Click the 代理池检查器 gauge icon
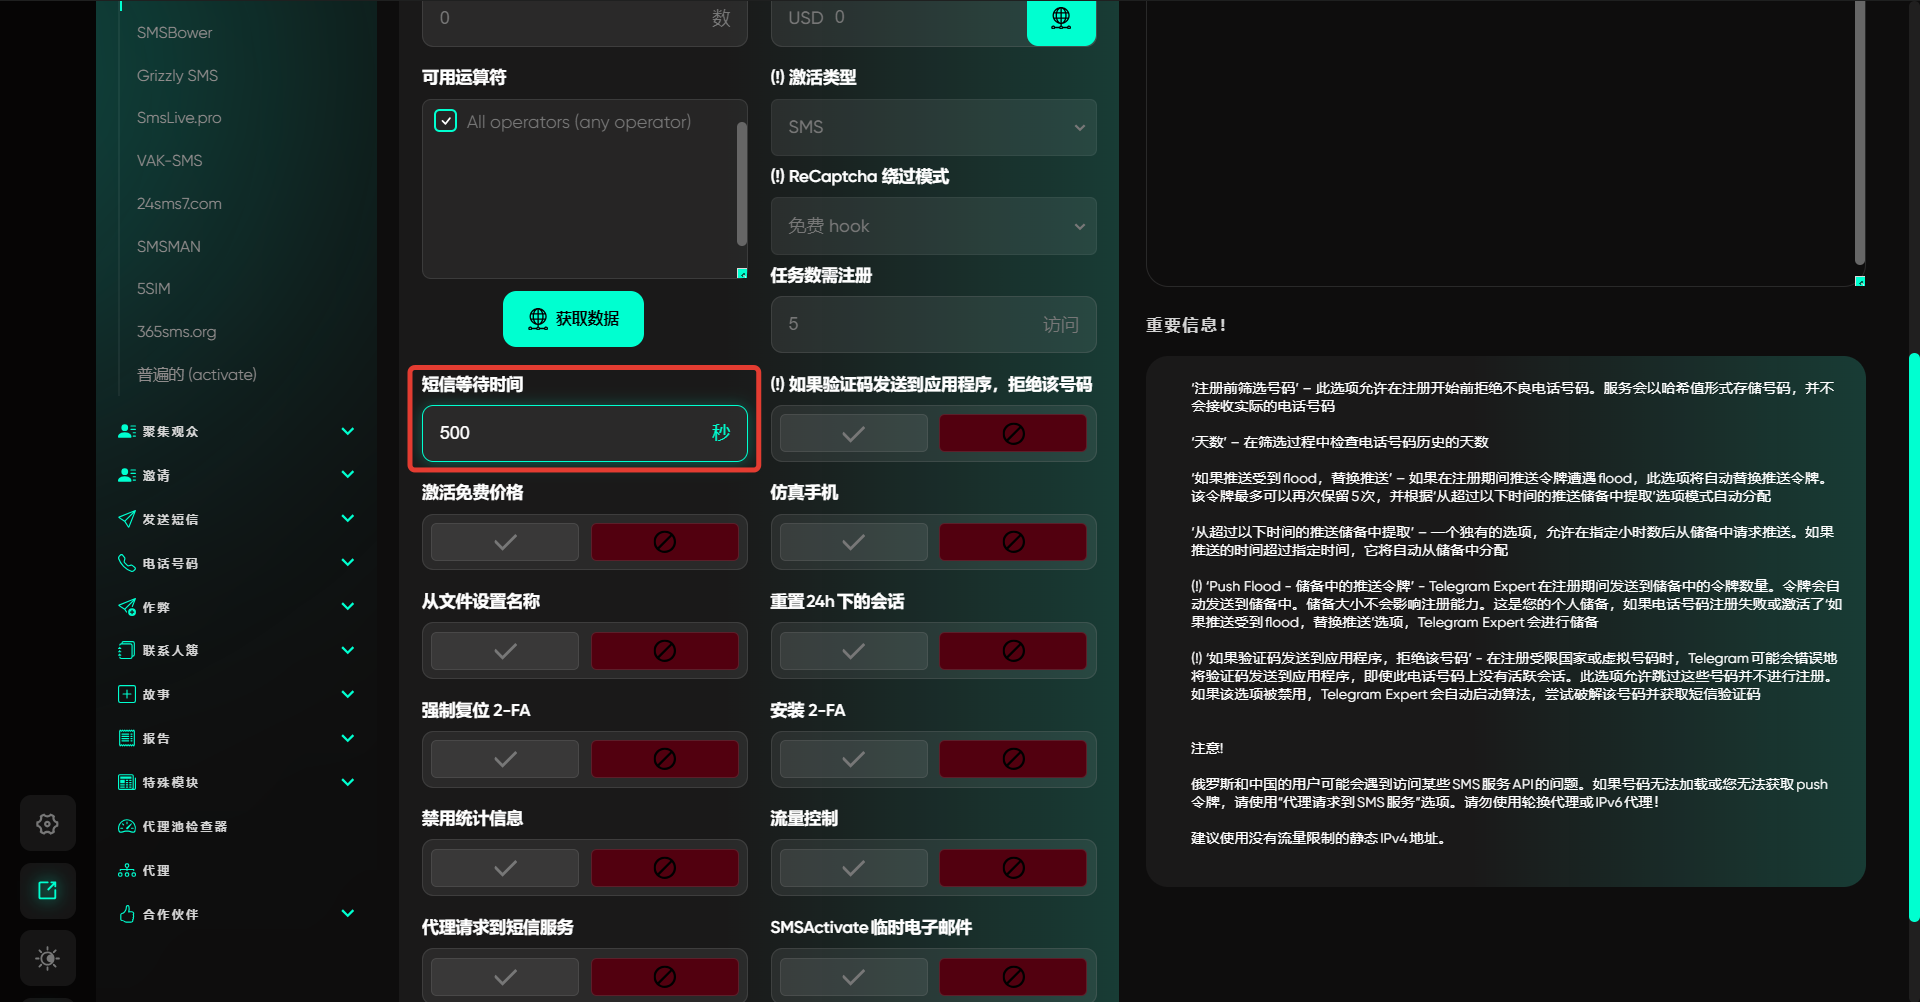Image resolution: width=1920 pixels, height=1002 pixels. tap(127, 827)
